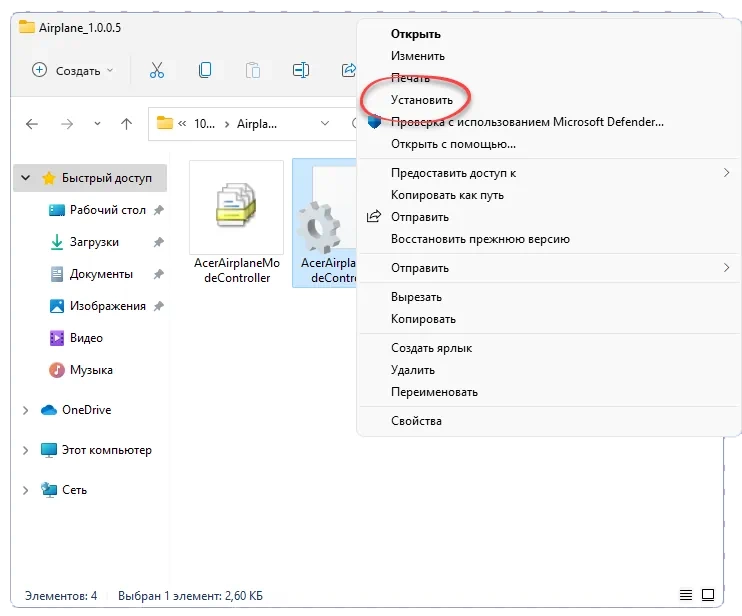
Task: Switch to large thumbnails view icon
Action: pyautogui.click(x=708, y=595)
